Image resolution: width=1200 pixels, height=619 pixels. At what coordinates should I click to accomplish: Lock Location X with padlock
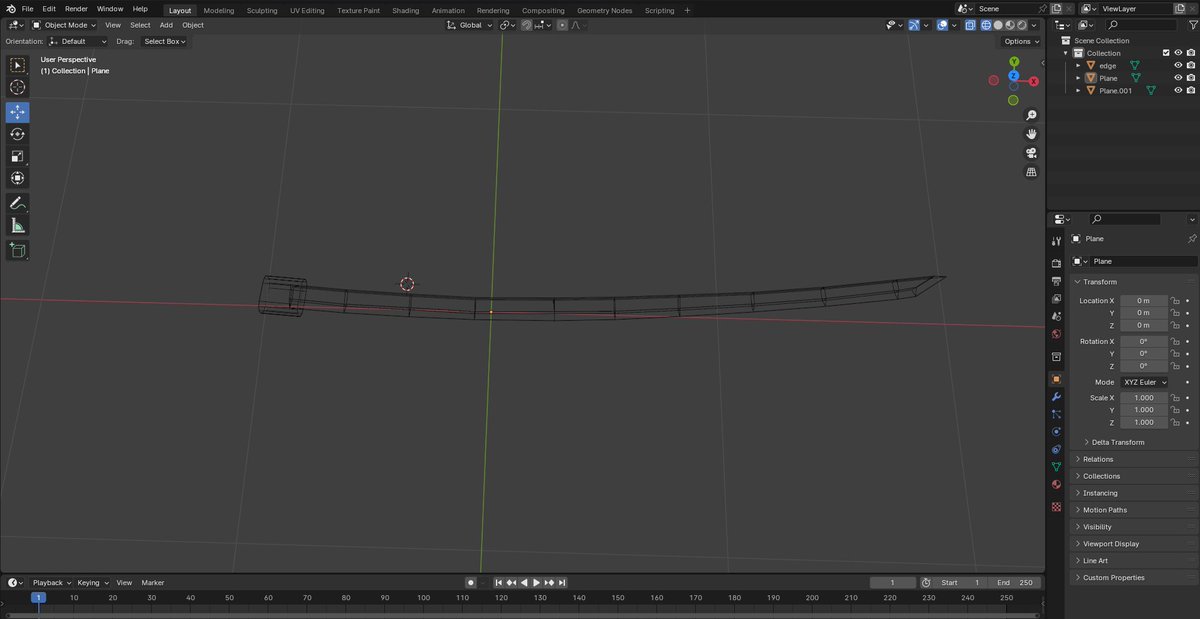click(x=1176, y=300)
